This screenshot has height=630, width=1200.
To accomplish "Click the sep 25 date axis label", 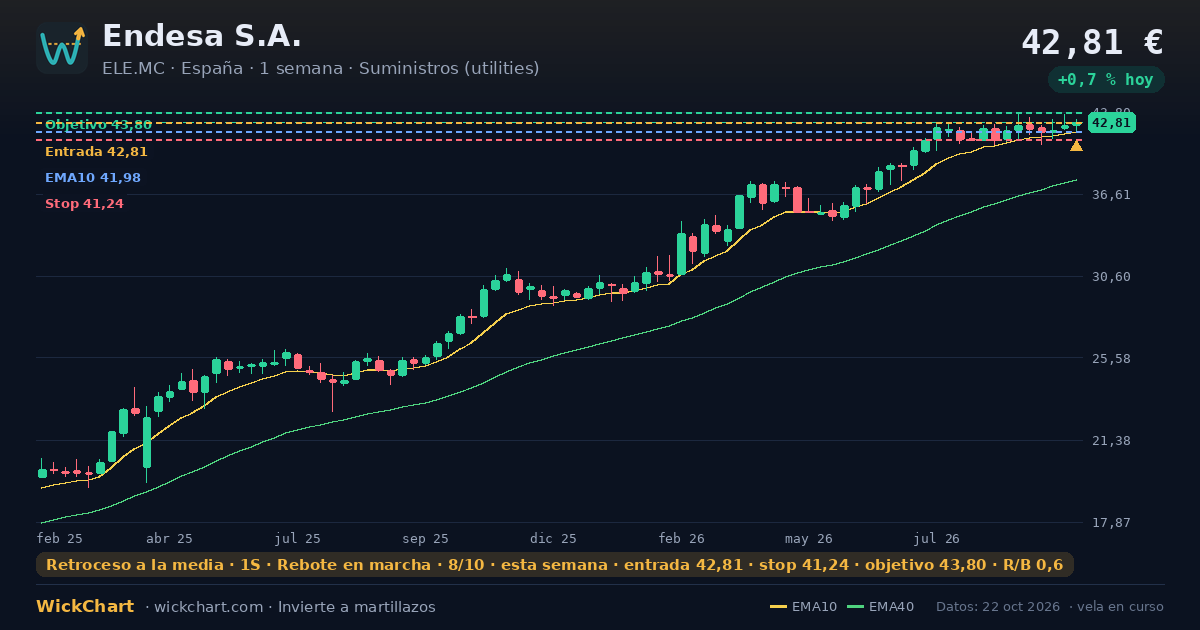I will [x=426, y=539].
